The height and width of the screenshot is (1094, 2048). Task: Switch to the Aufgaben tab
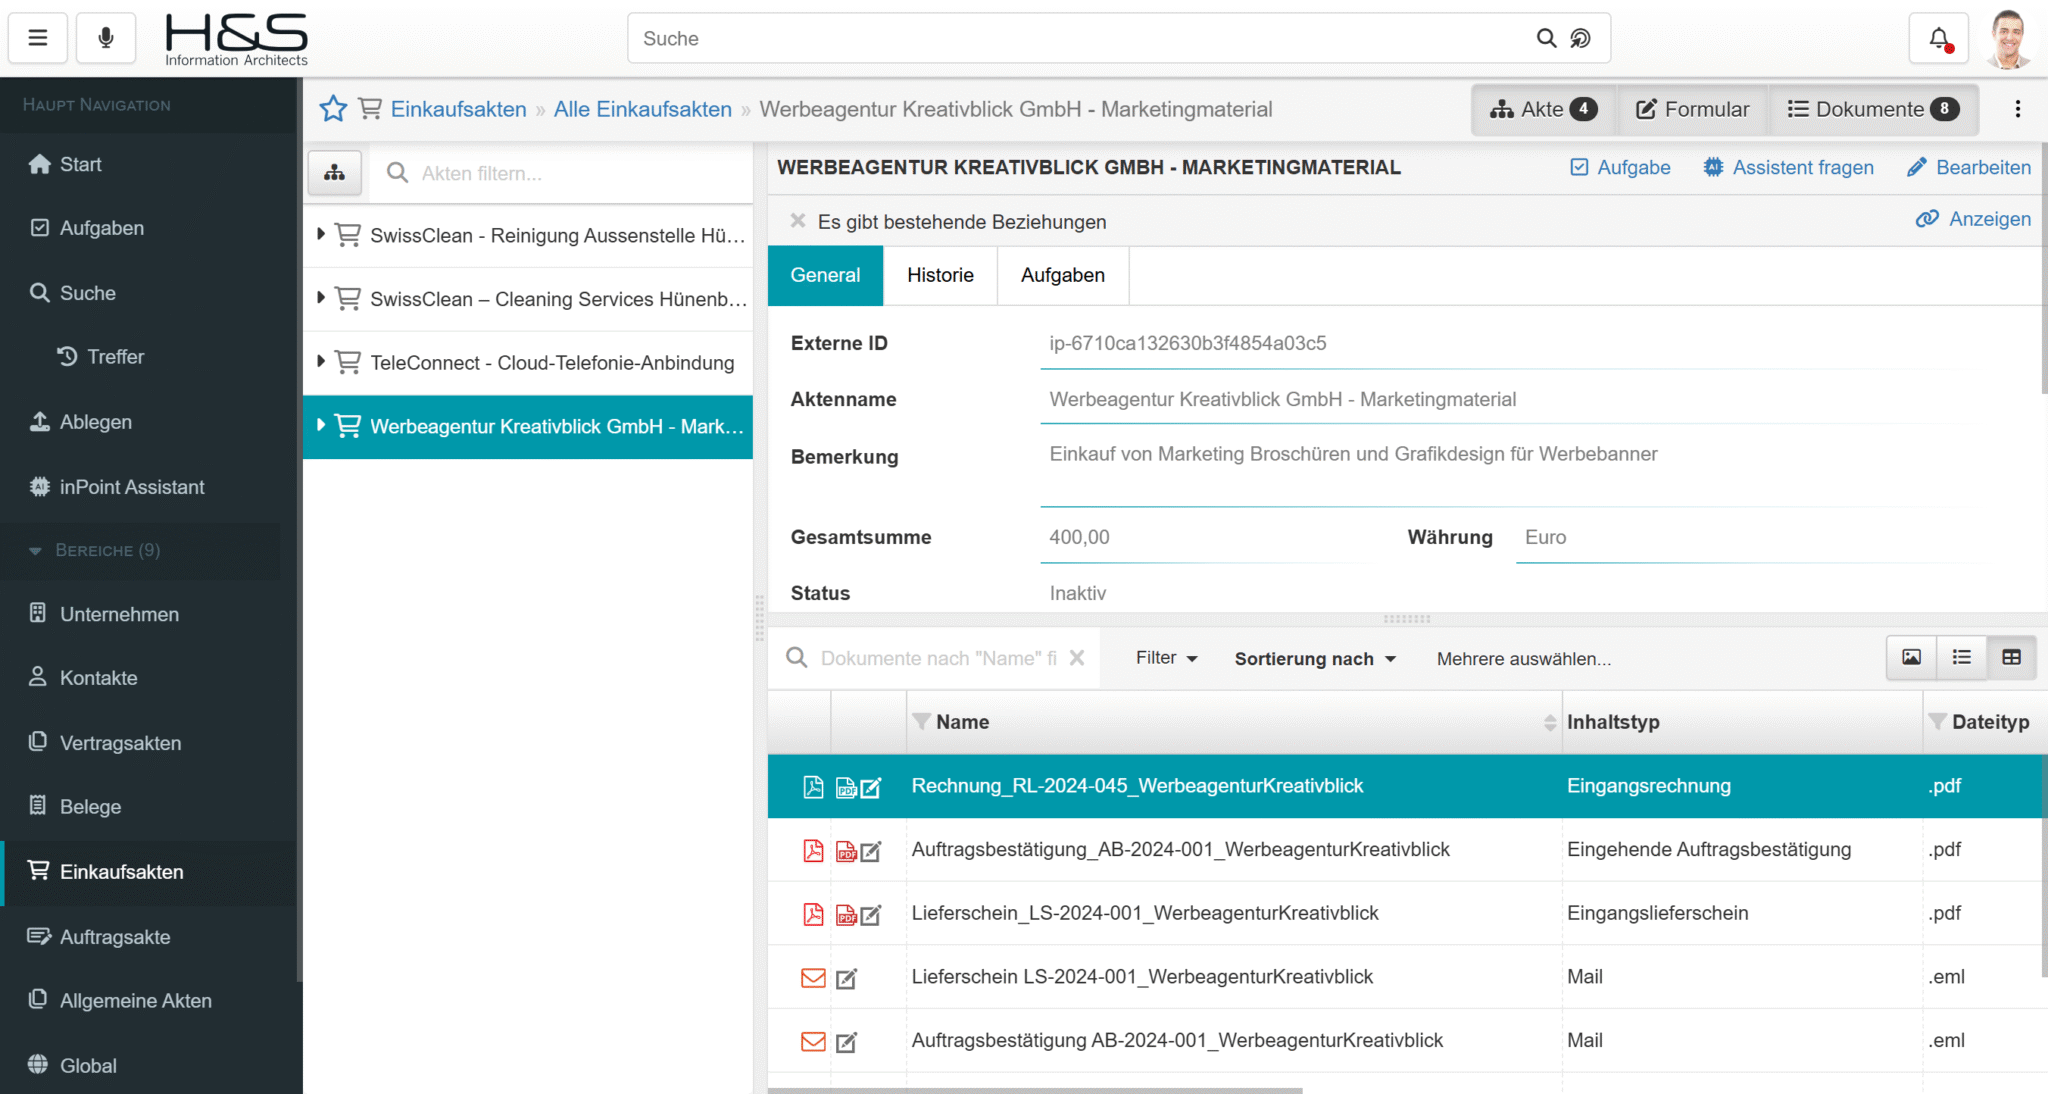coord(1063,275)
